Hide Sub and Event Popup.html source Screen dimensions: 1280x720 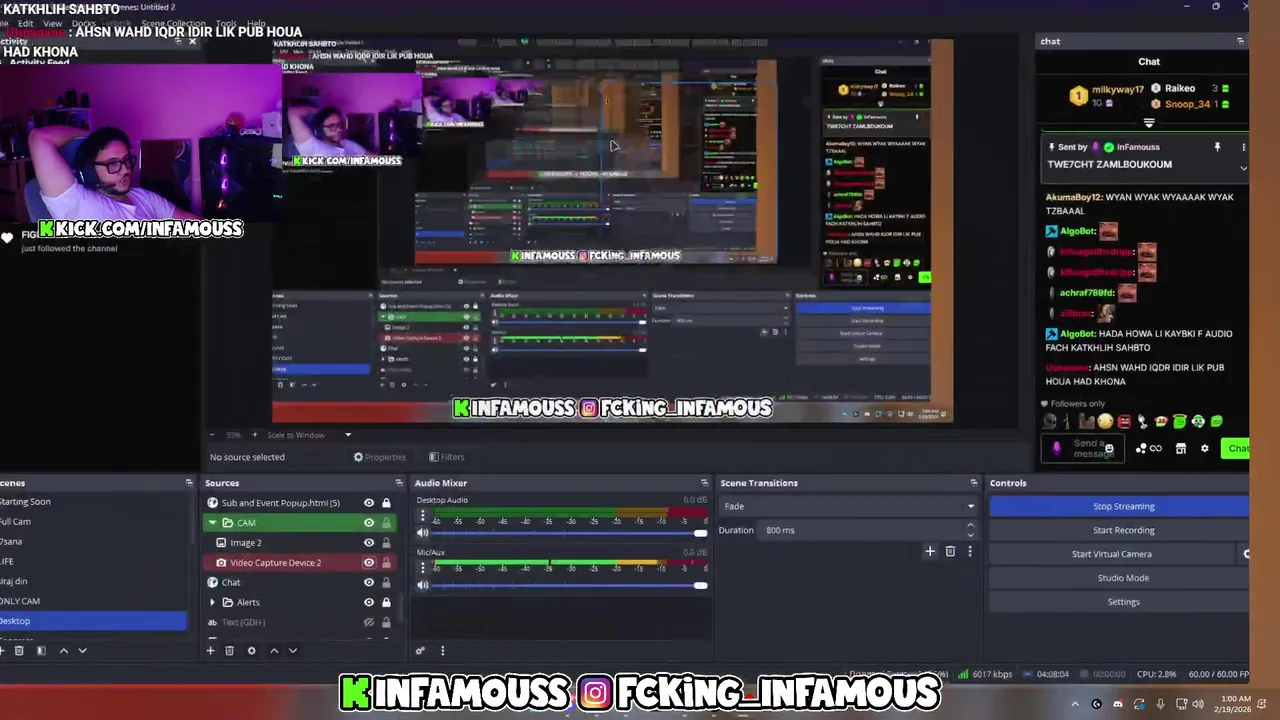[369, 503]
